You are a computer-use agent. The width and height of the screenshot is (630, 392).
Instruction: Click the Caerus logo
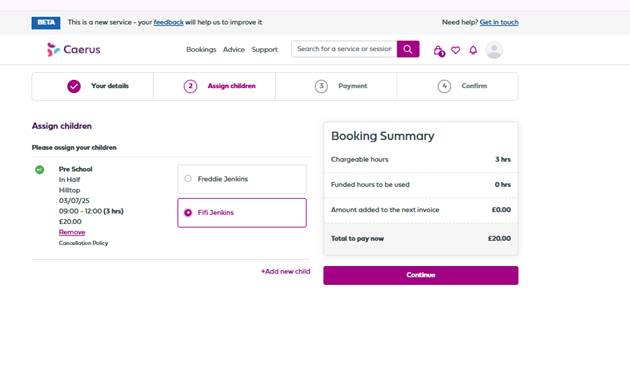coord(74,49)
